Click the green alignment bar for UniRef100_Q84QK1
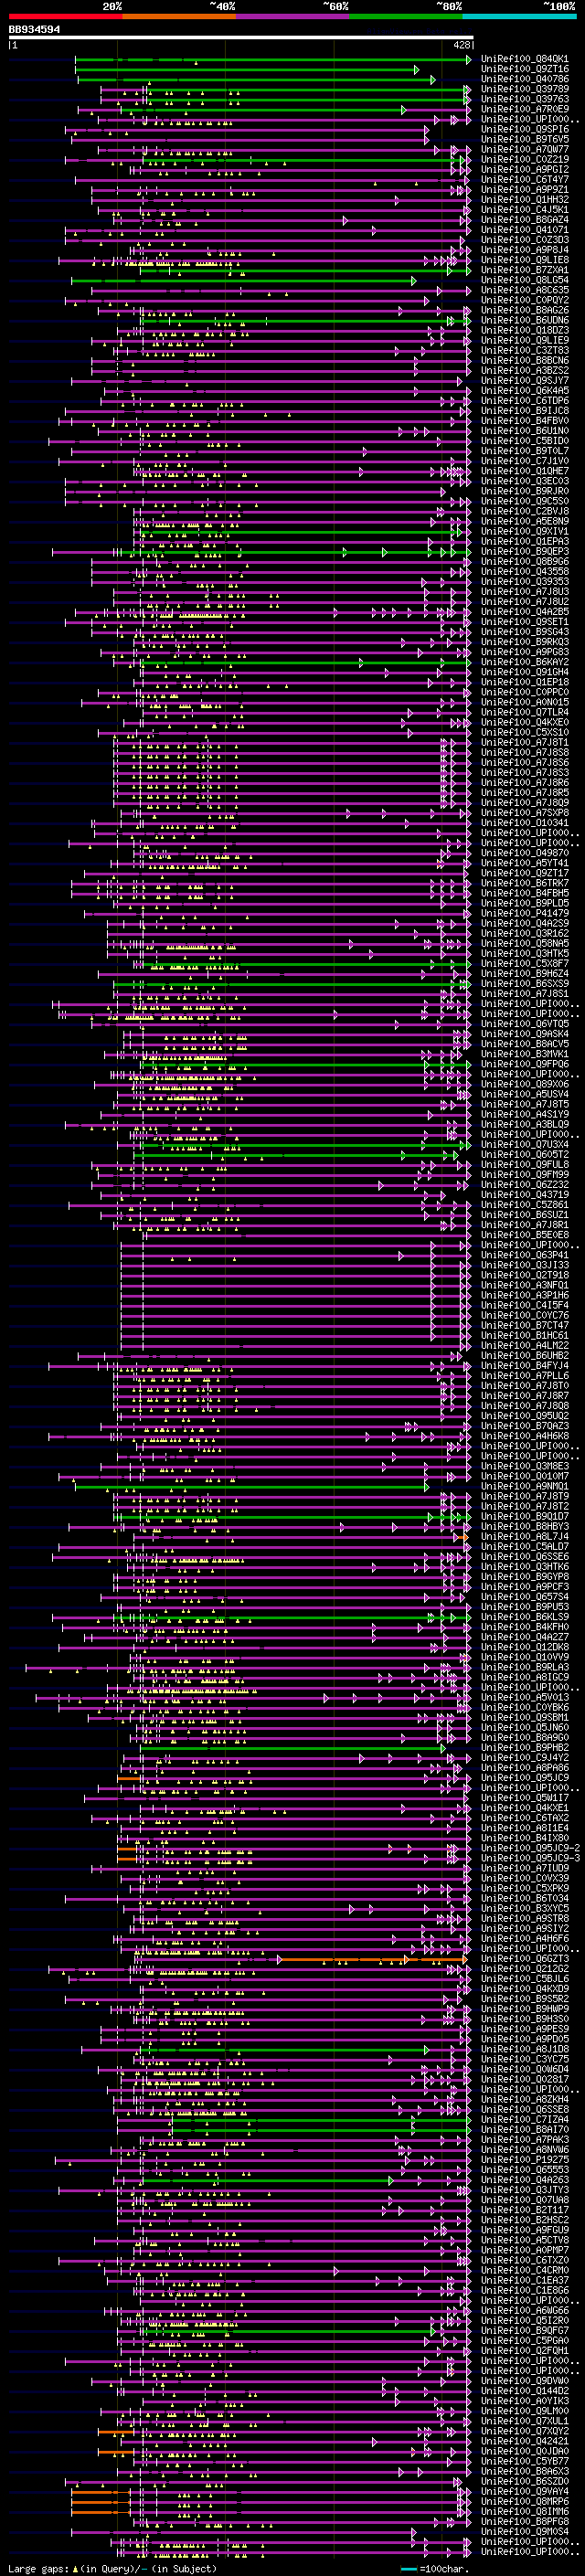 272,59
